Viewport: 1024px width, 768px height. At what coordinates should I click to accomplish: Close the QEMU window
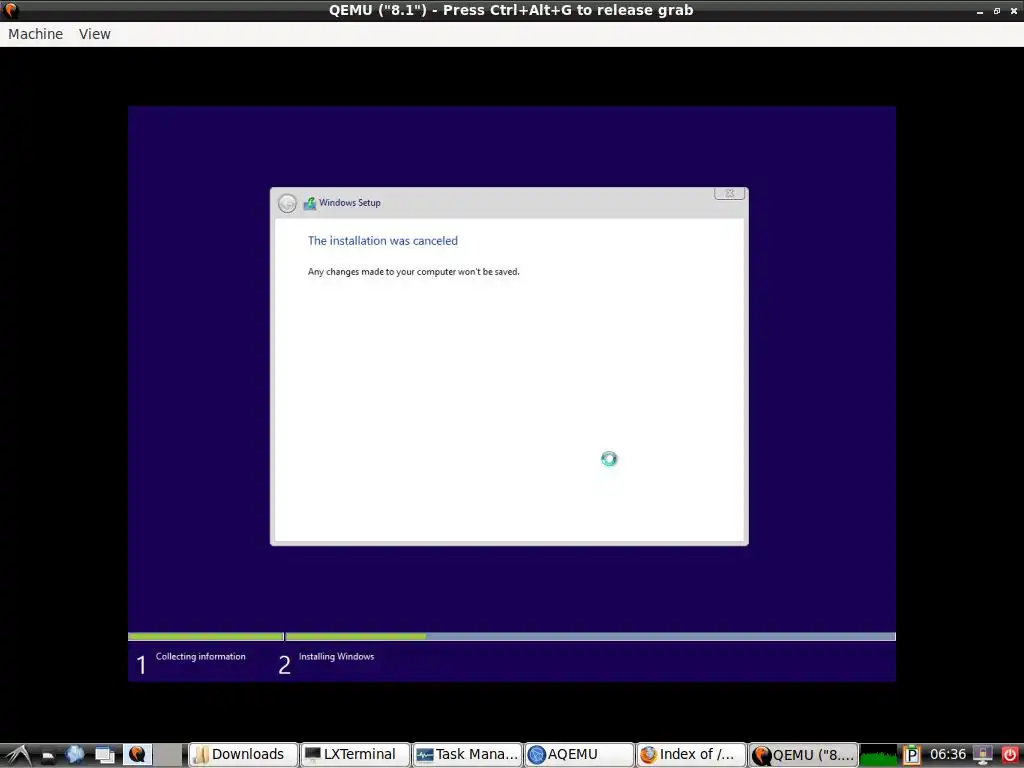1014,11
